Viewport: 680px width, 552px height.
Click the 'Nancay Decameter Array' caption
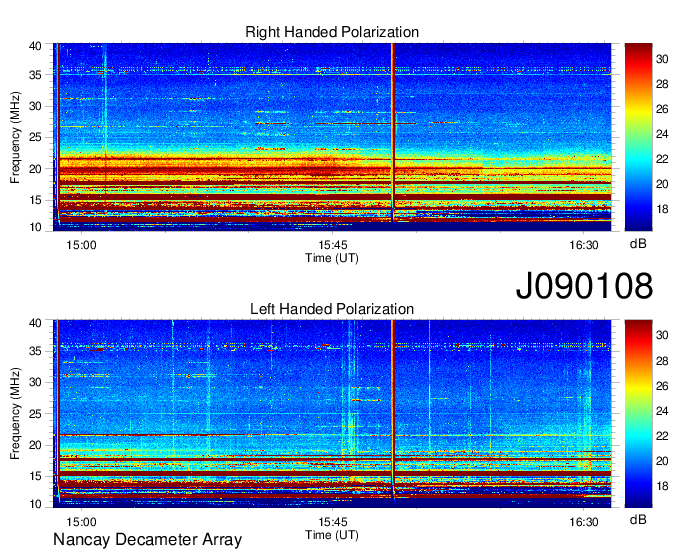click(x=147, y=539)
